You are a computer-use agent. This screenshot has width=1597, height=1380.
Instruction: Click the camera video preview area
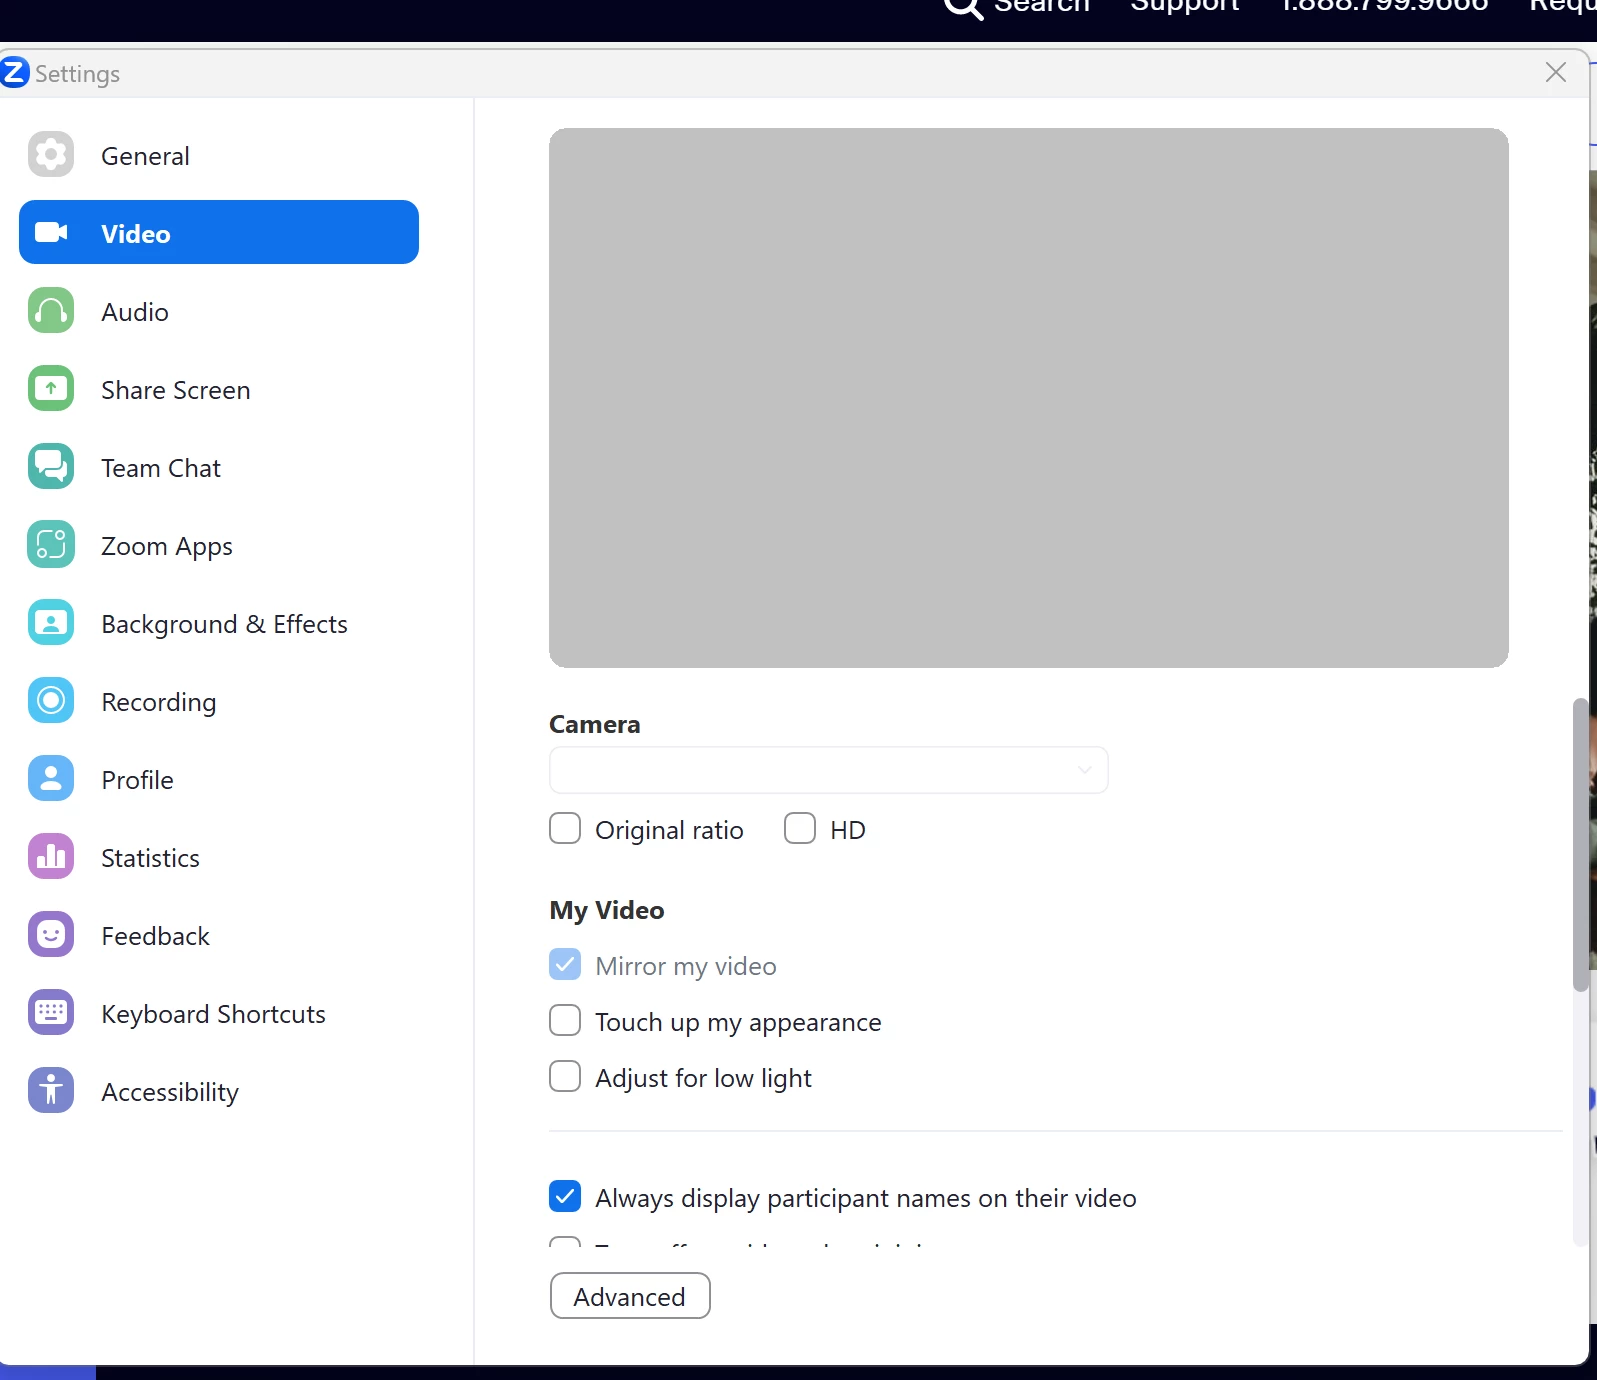click(x=1028, y=398)
